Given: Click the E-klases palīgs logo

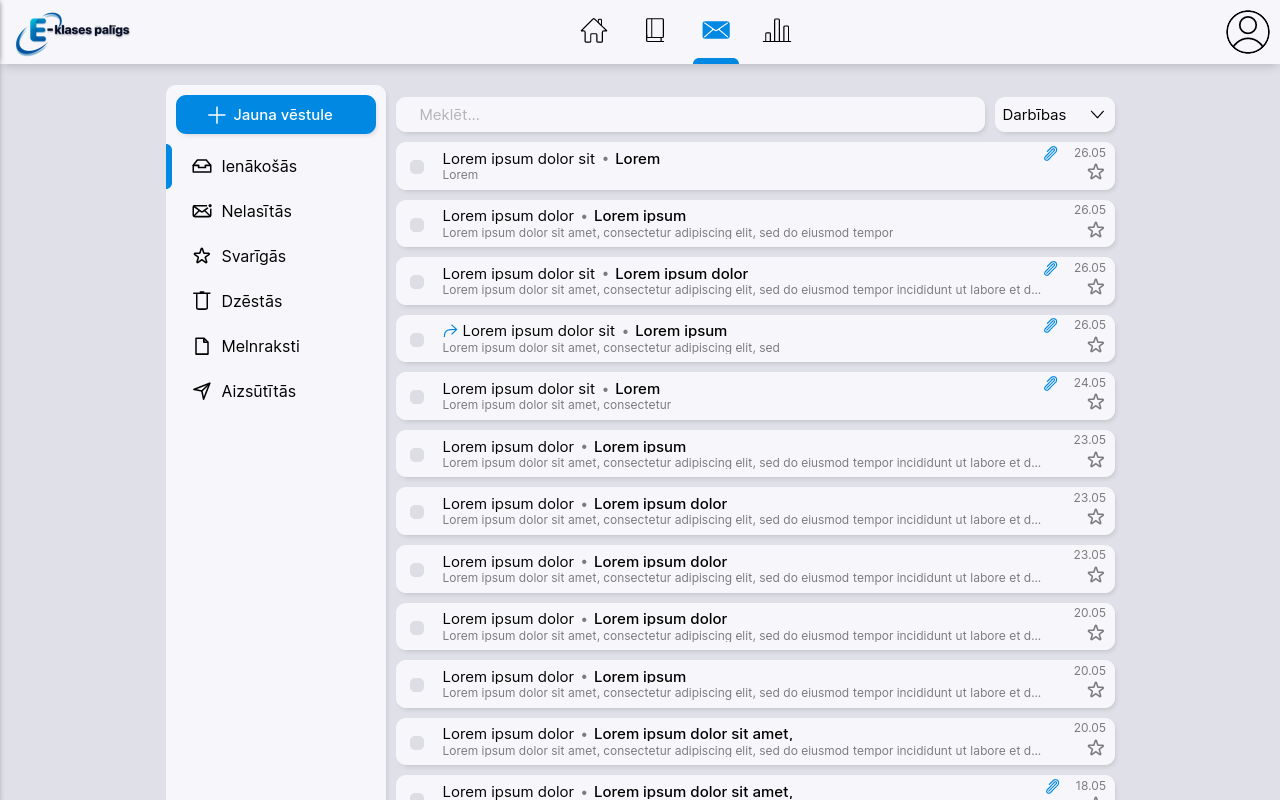Looking at the screenshot, I should pos(73,33).
